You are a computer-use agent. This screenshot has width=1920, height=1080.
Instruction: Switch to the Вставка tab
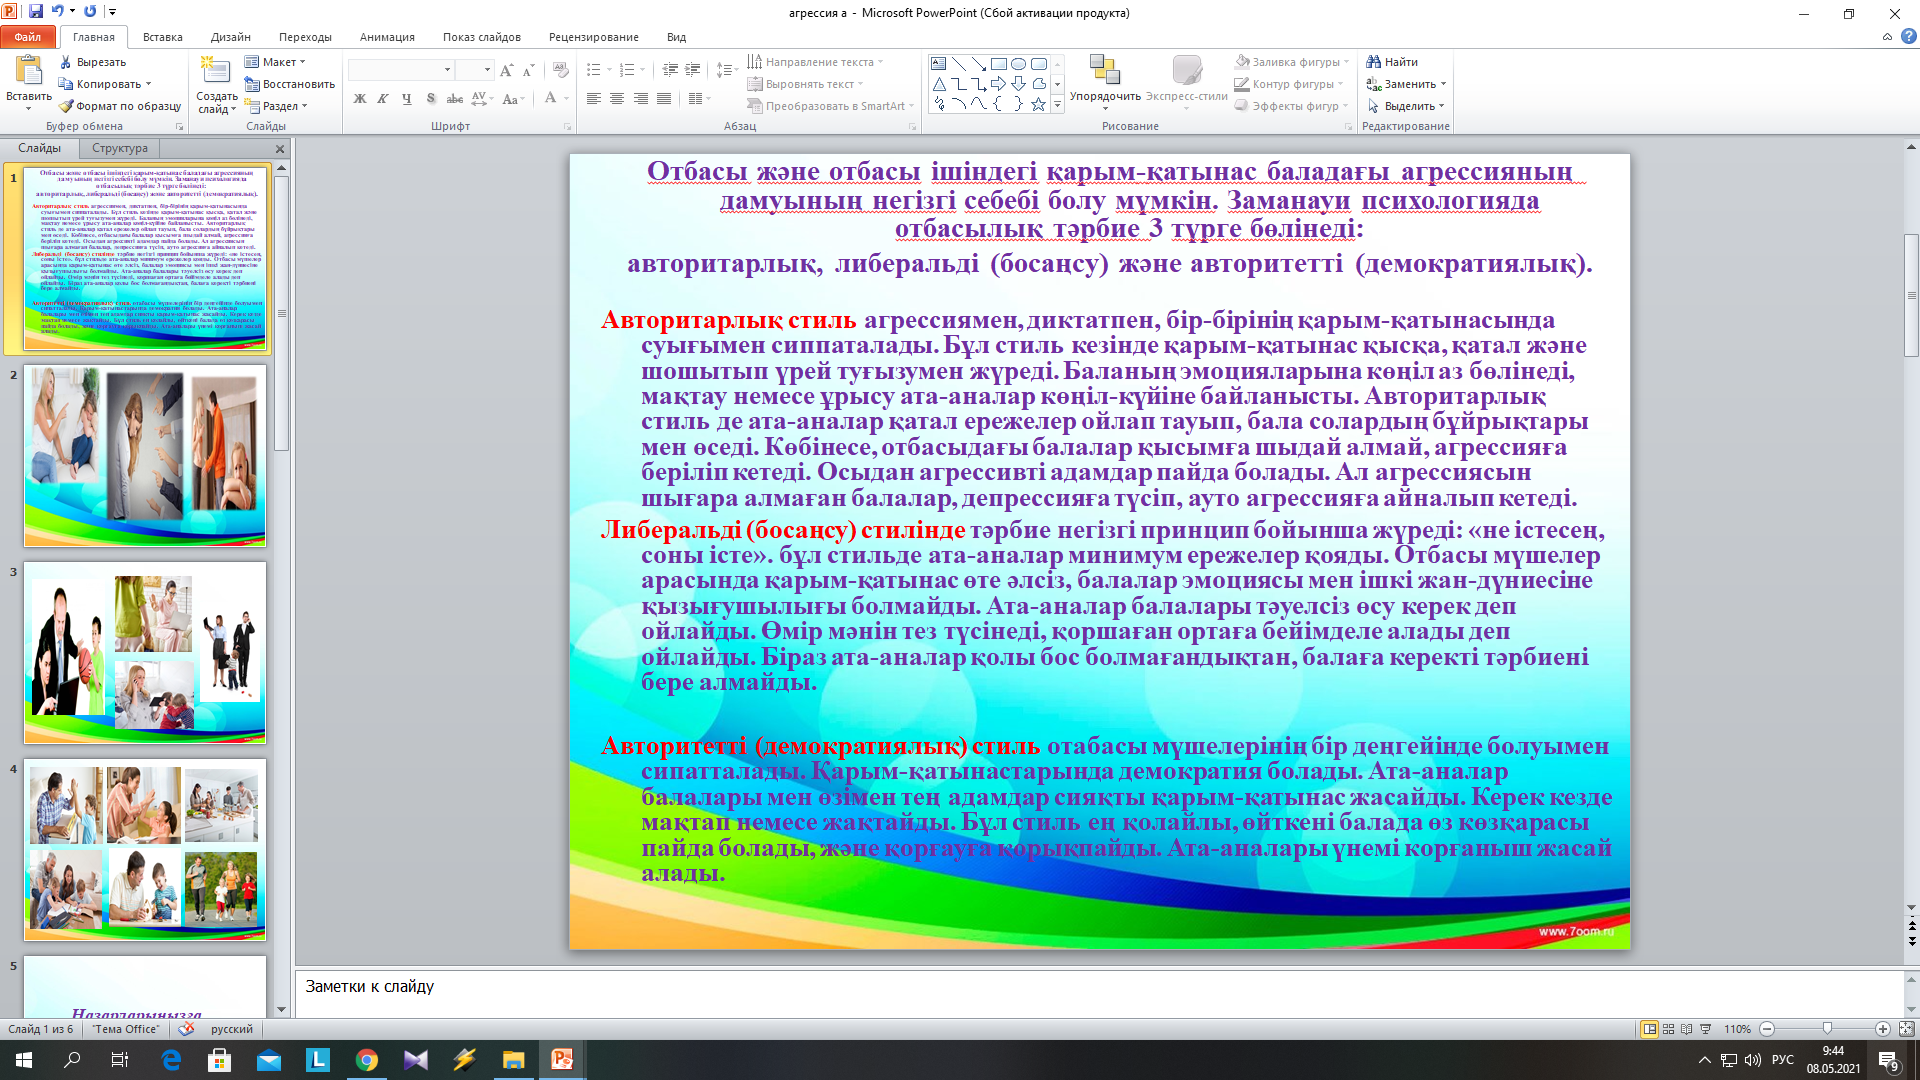(162, 37)
